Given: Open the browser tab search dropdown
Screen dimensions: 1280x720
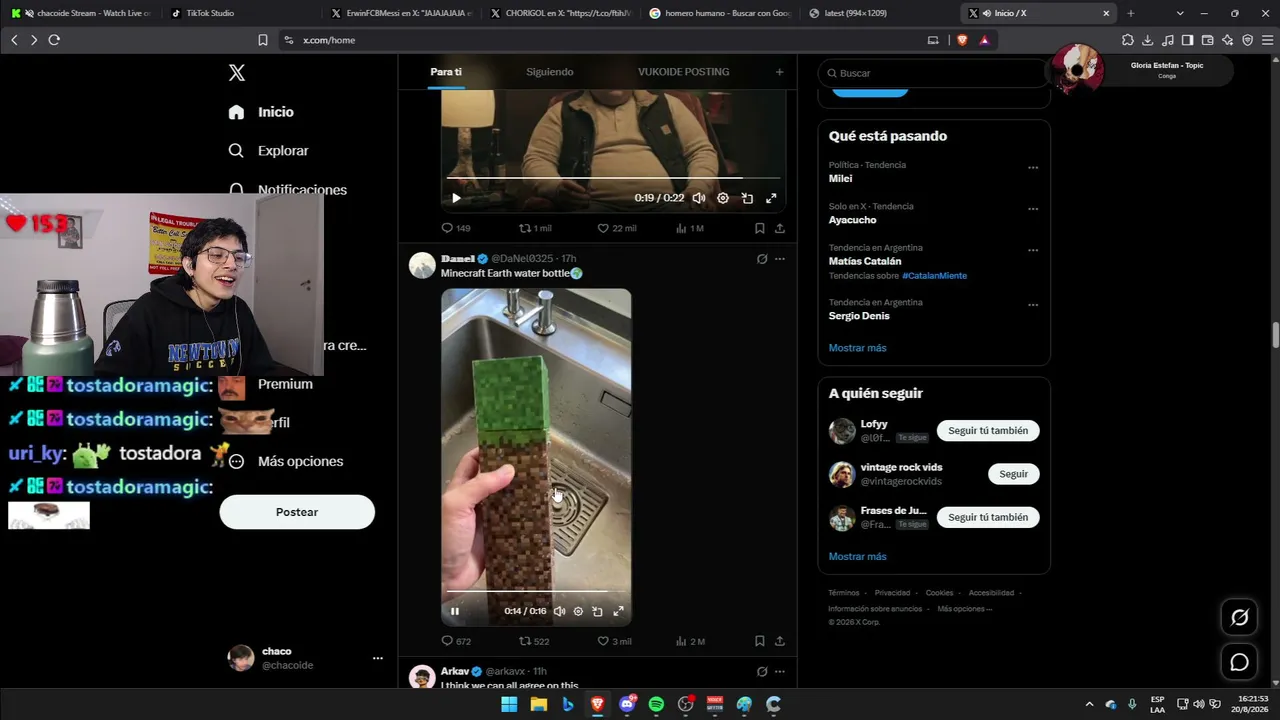Looking at the screenshot, I should pos(1180,13).
